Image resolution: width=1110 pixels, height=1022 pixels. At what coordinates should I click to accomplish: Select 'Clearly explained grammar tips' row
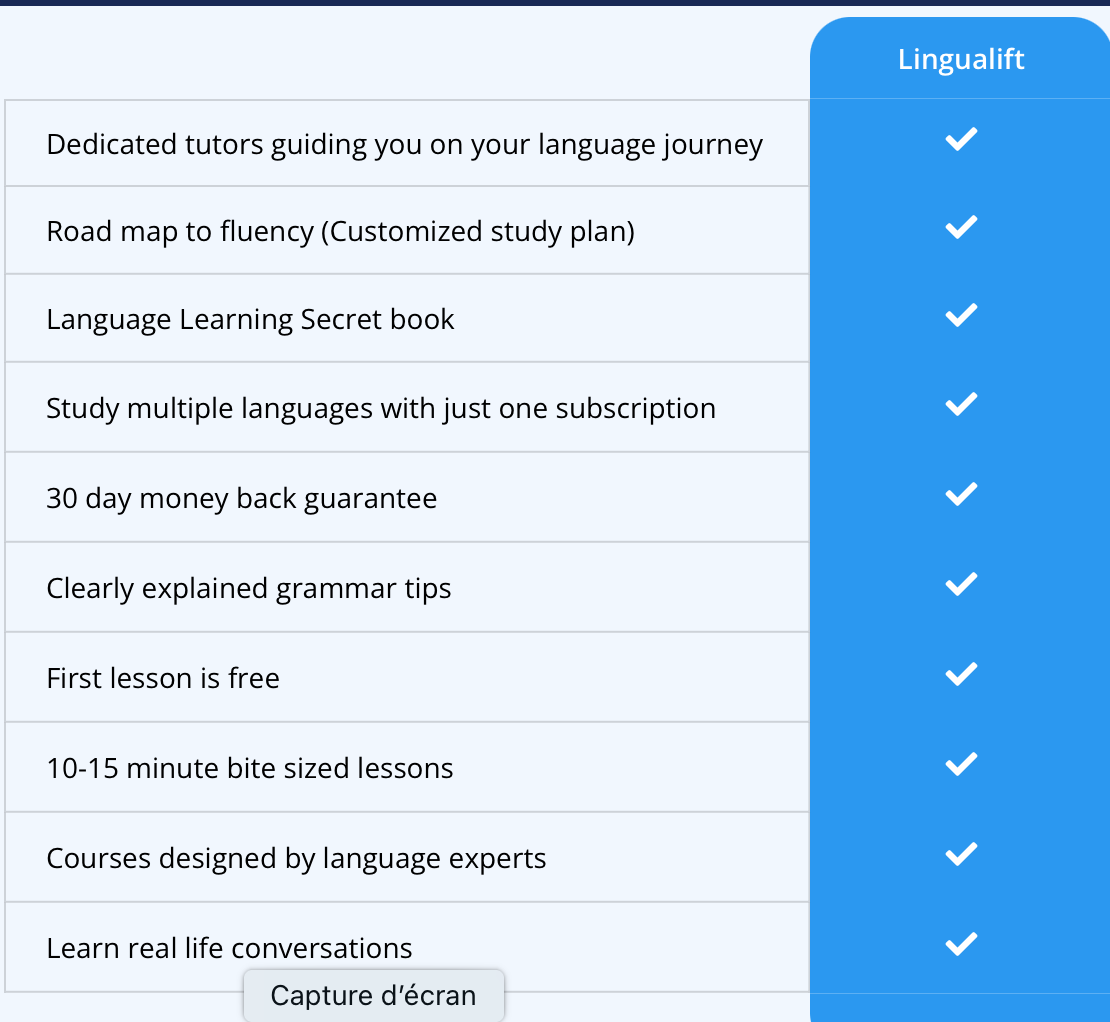(248, 589)
